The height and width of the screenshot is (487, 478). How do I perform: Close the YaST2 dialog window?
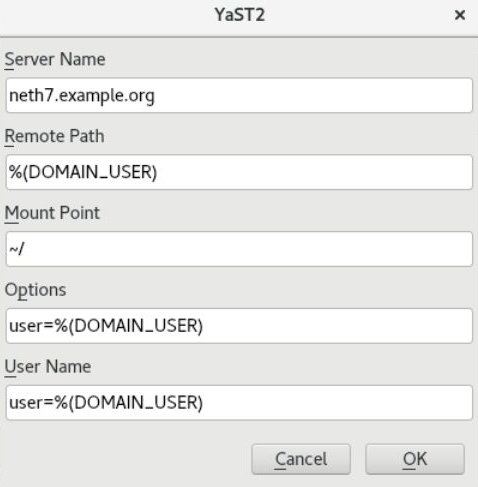(460, 15)
